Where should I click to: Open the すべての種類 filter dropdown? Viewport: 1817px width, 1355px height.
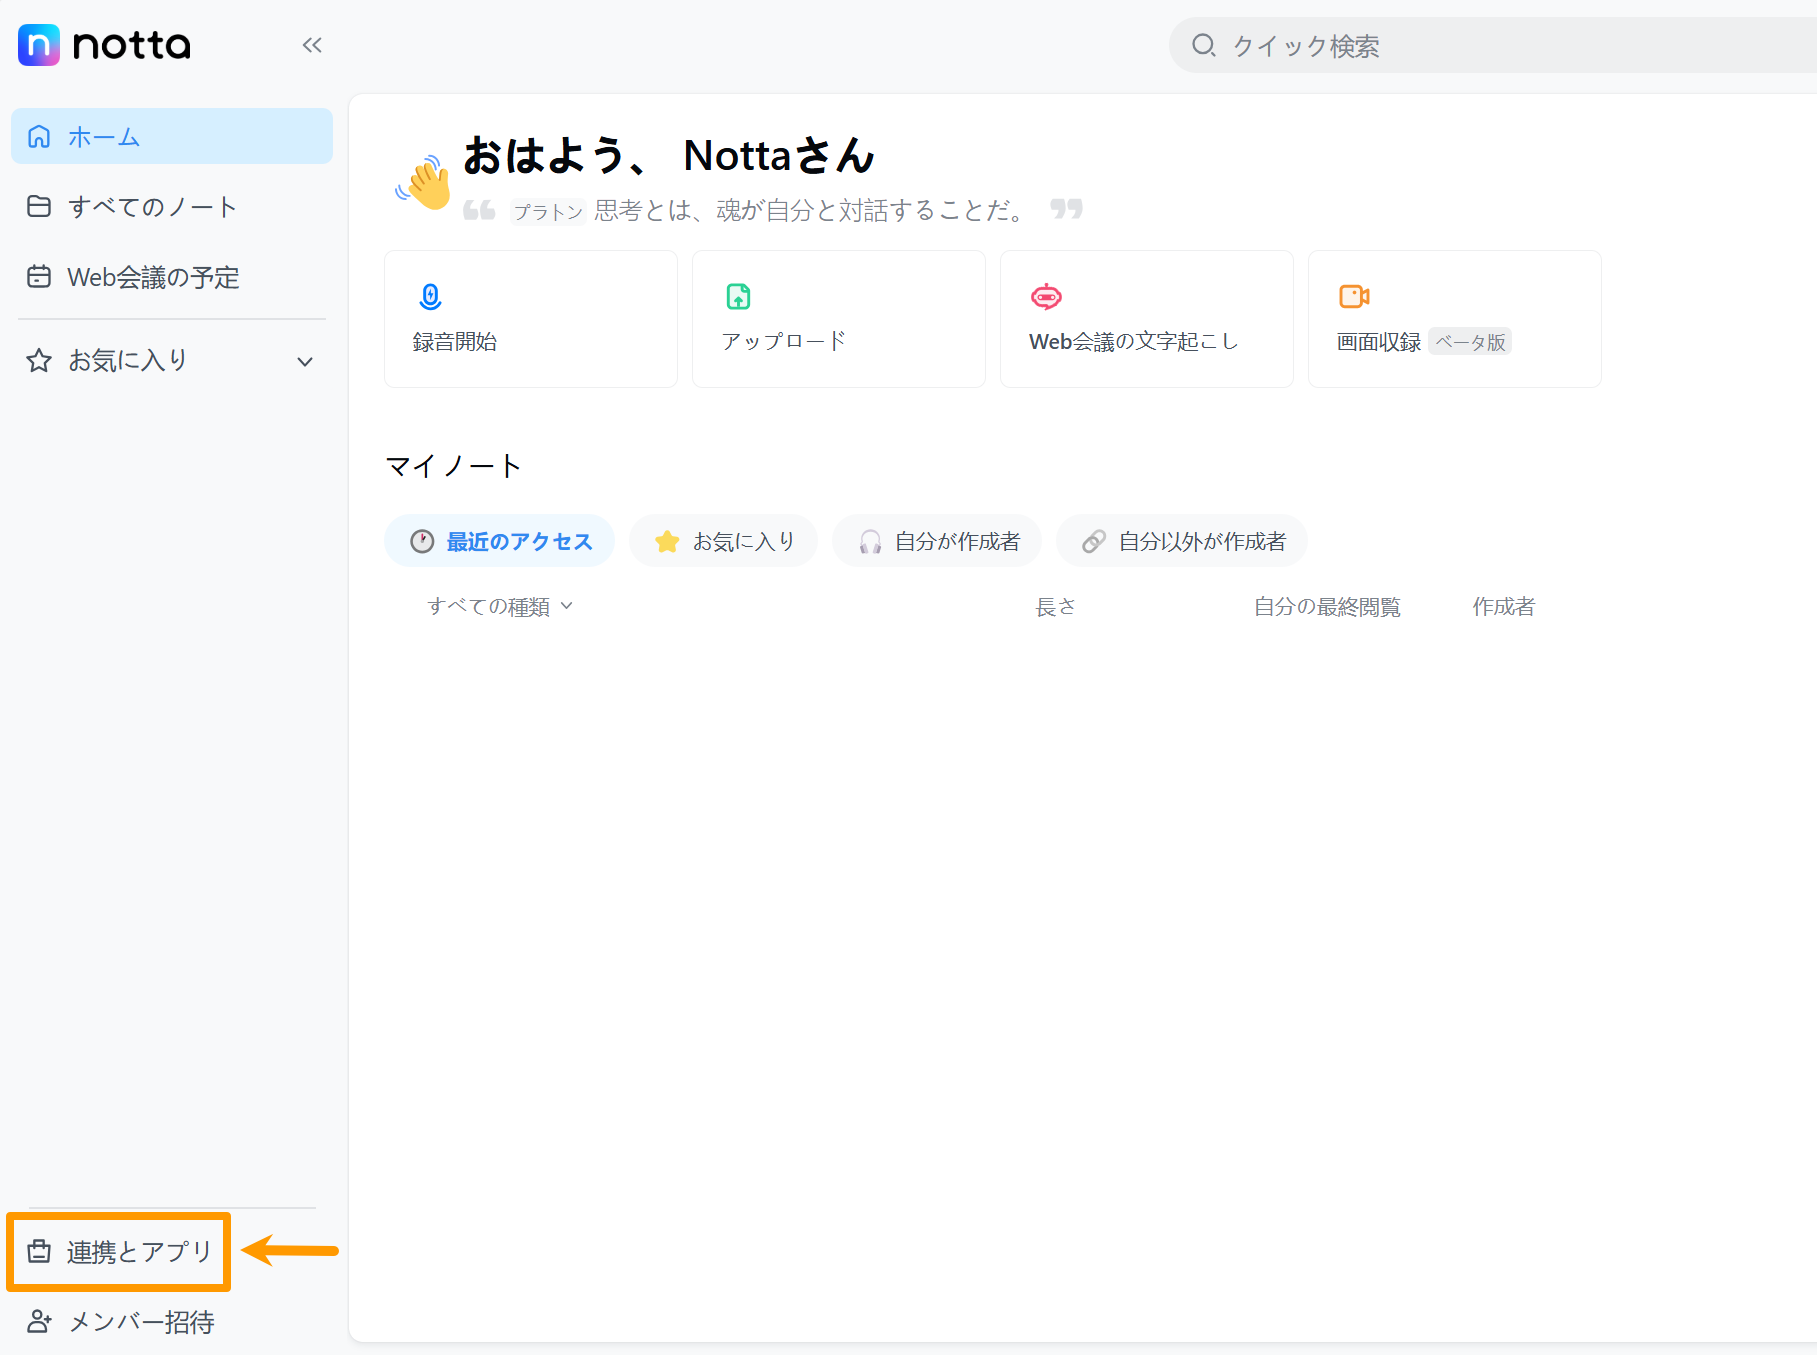click(500, 606)
